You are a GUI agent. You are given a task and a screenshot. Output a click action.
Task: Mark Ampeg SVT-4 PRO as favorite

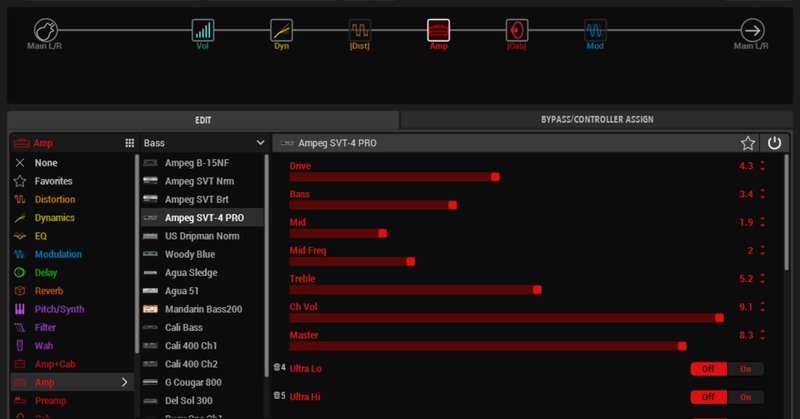point(748,143)
